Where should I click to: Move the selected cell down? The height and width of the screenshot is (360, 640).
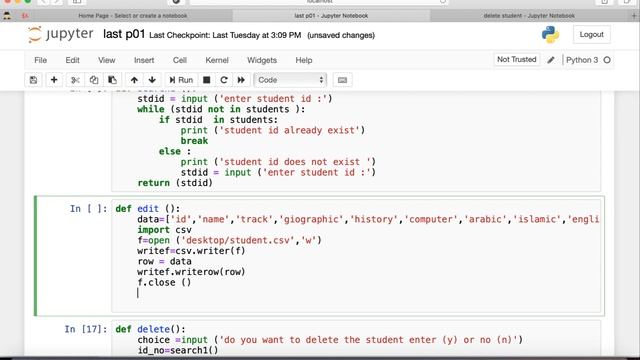(x=152, y=80)
